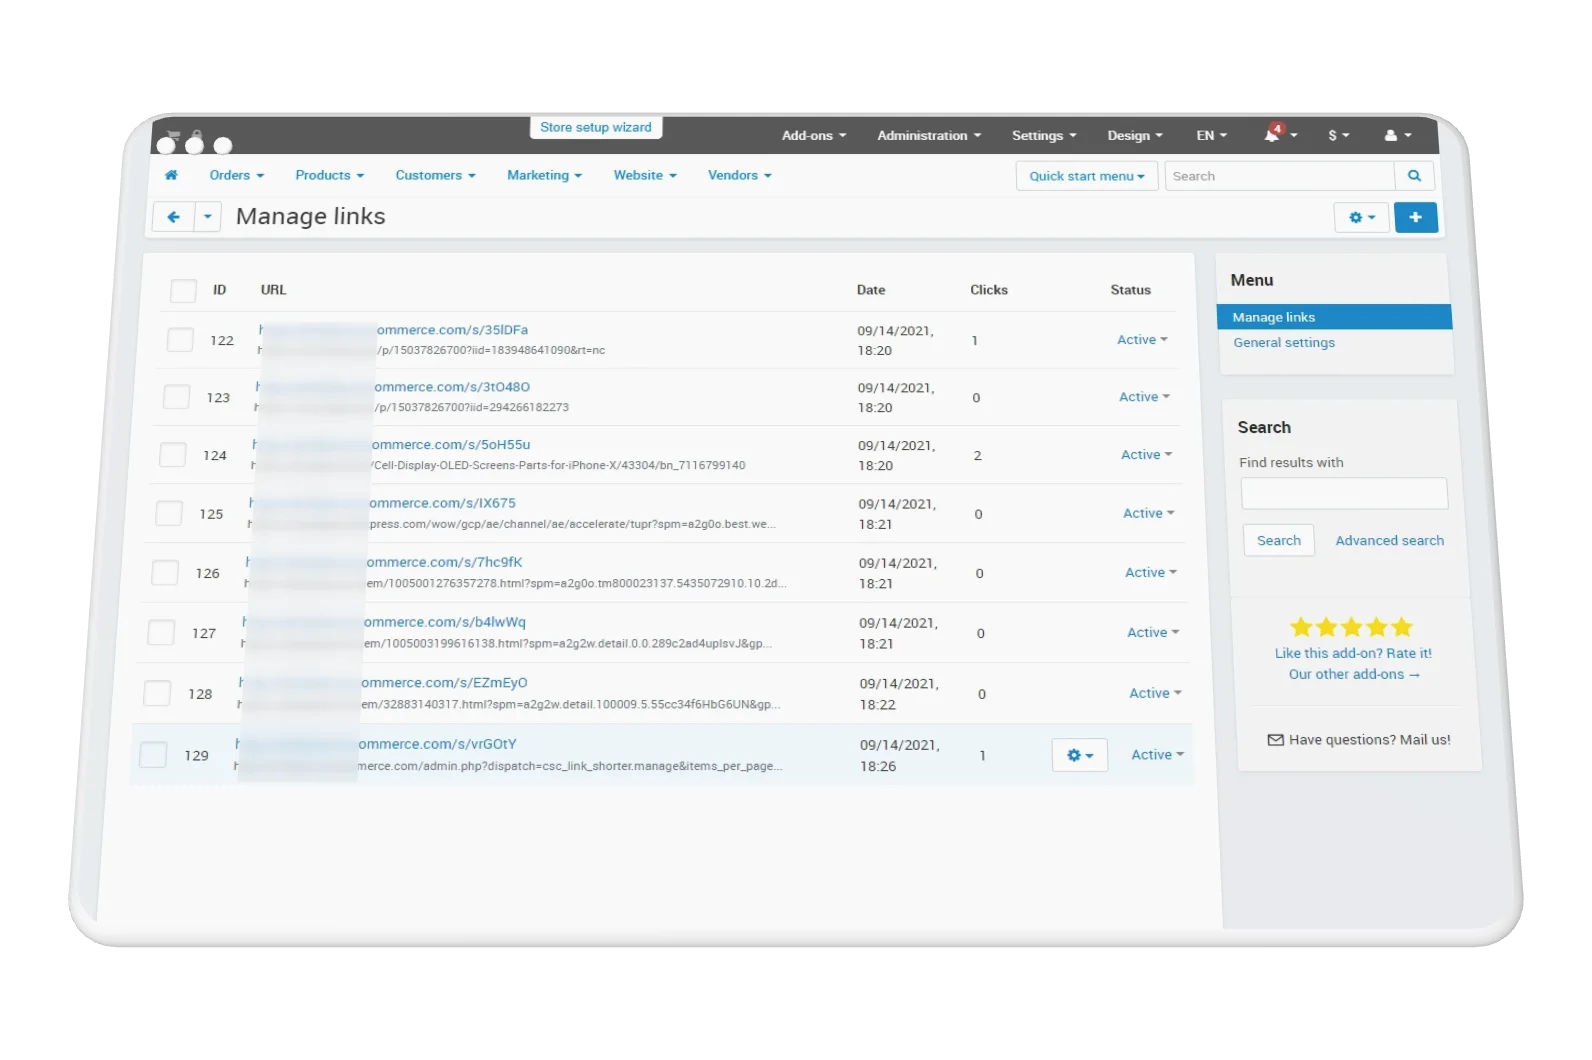Click the Advanced search link
1592x1060 pixels.
pos(1389,540)
